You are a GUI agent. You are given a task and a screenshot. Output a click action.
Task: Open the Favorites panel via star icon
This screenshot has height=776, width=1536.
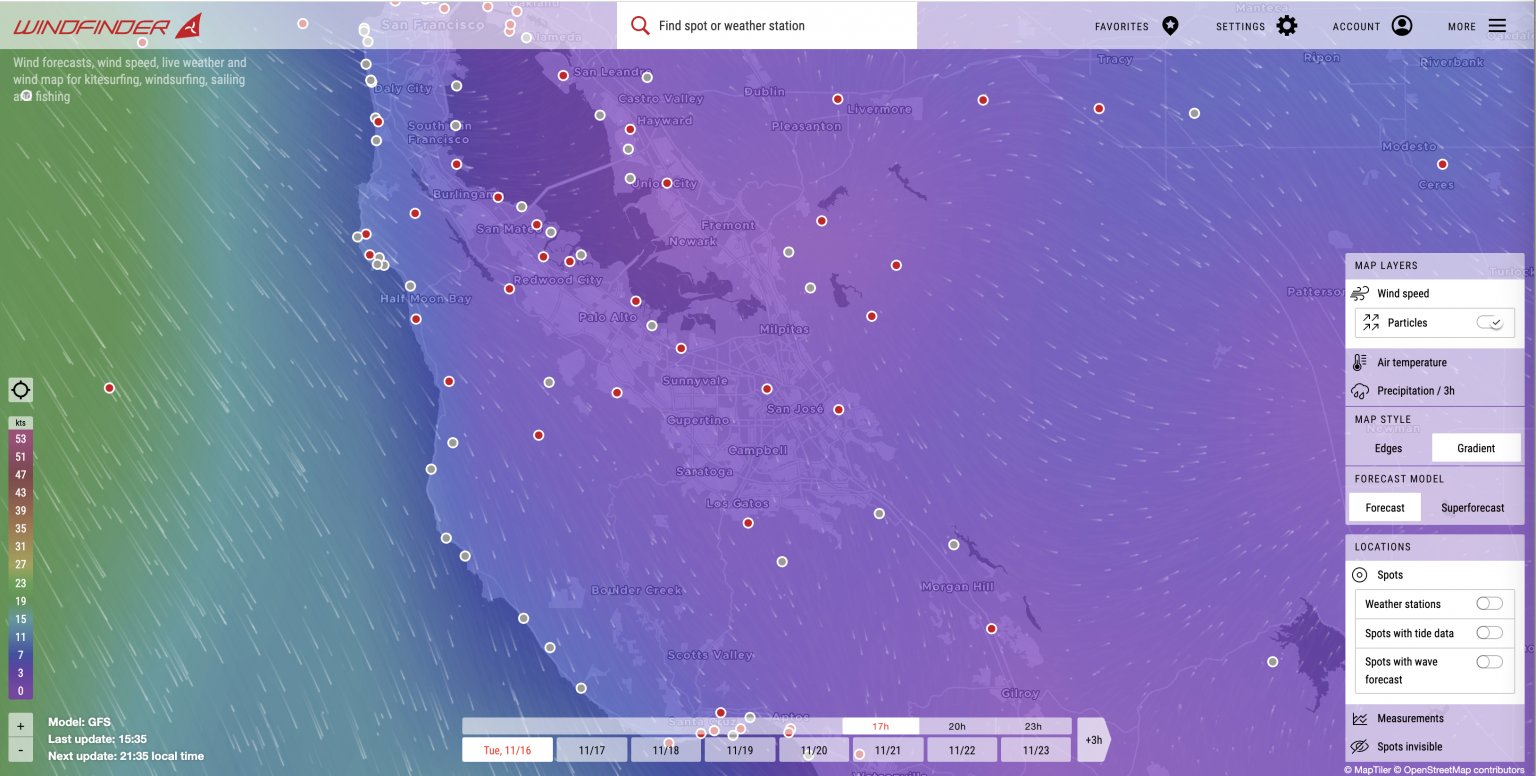click(1169, 26)
